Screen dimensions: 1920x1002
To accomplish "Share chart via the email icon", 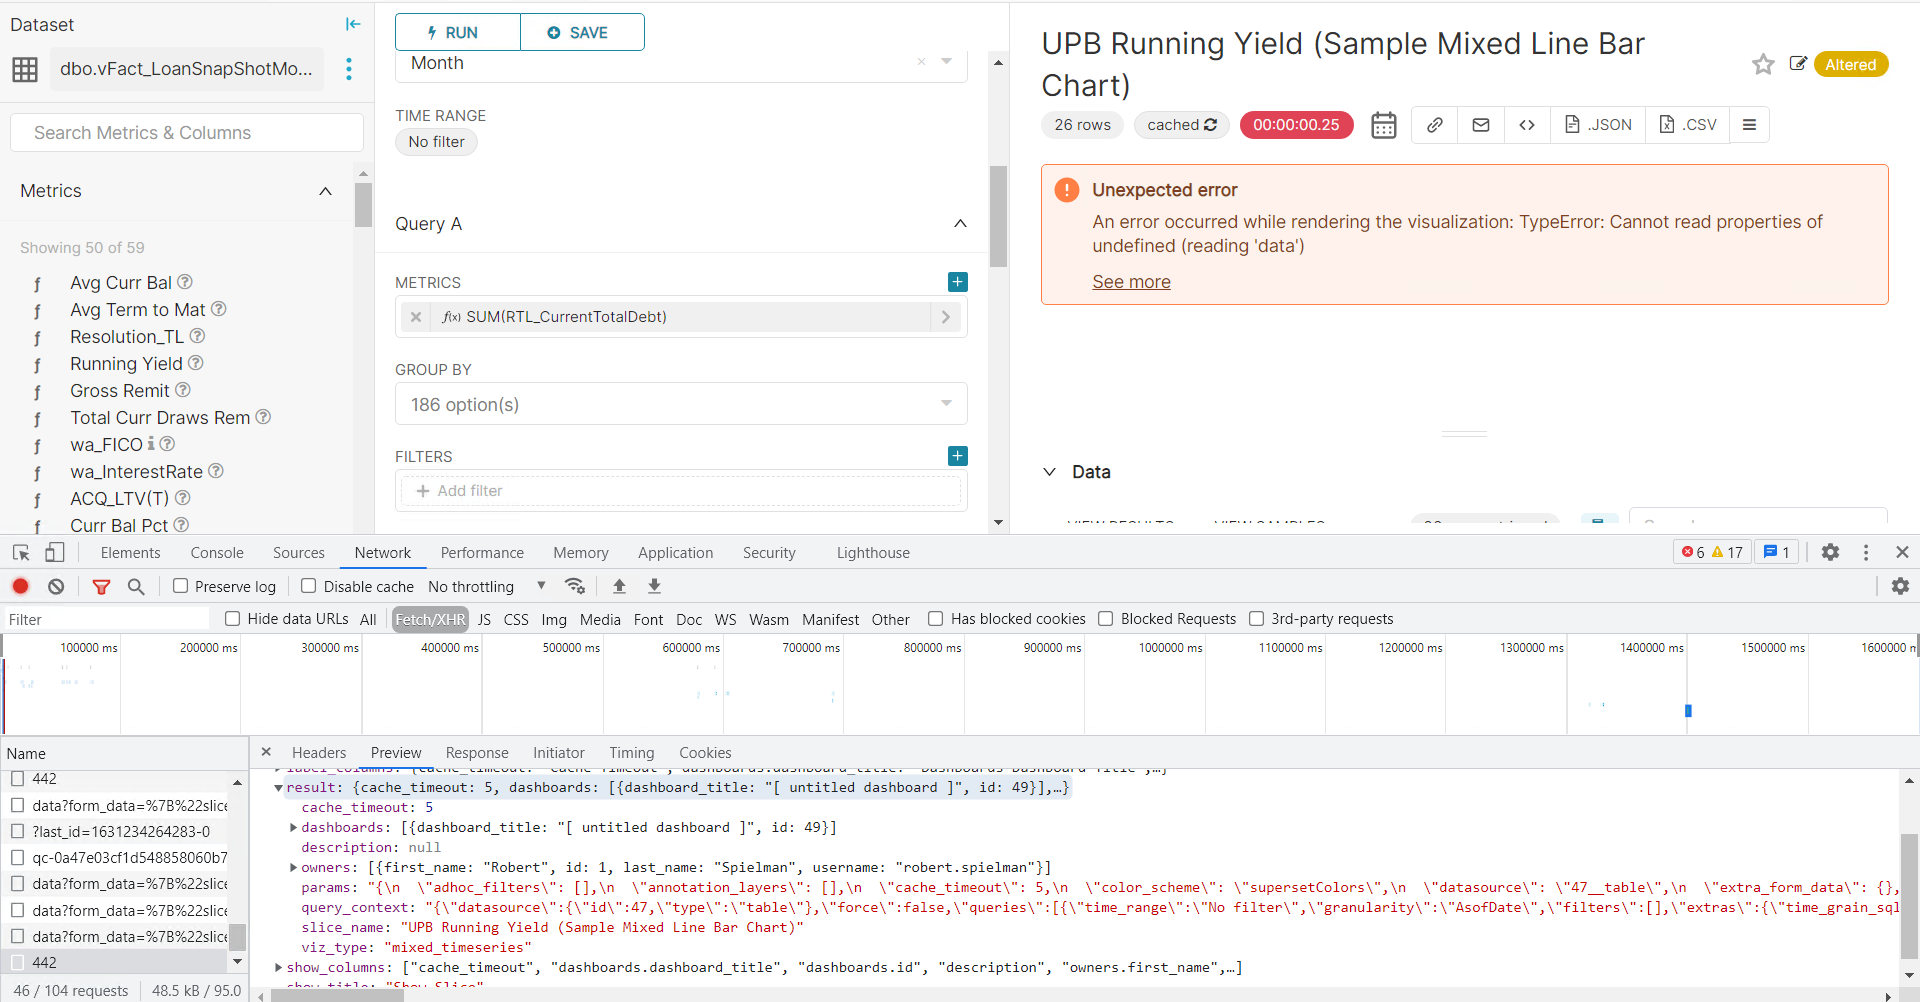I will [1481, 124].
